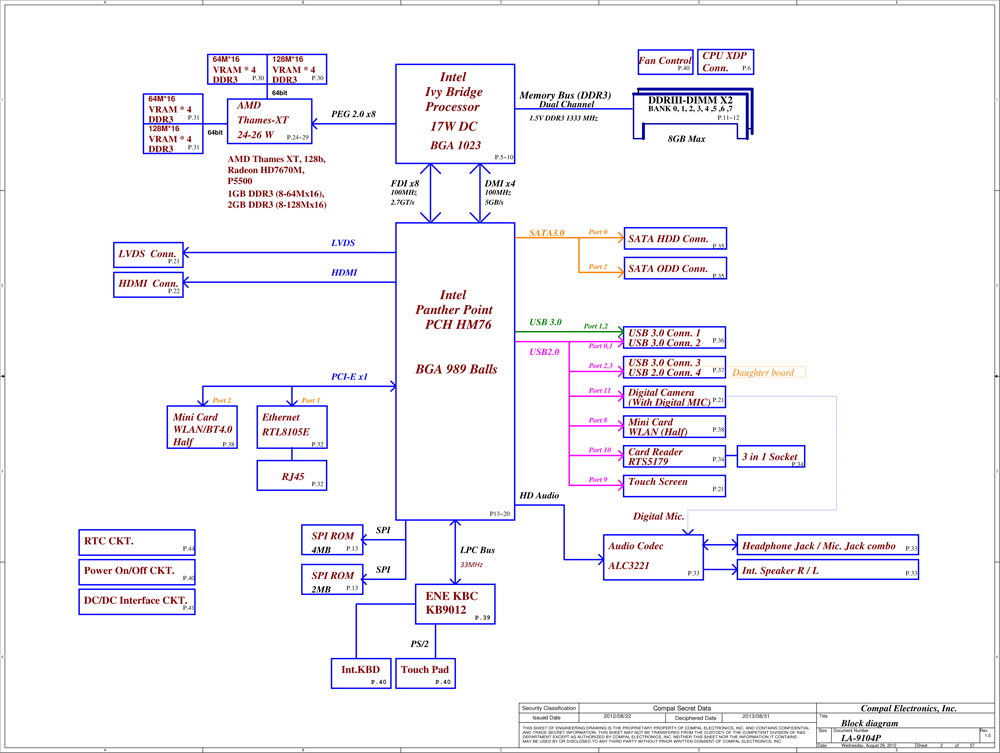Click the magenta "USB2.0" bus label
Image resolution: width=1000 pixels, height=753 pixels.
point(544,351)
